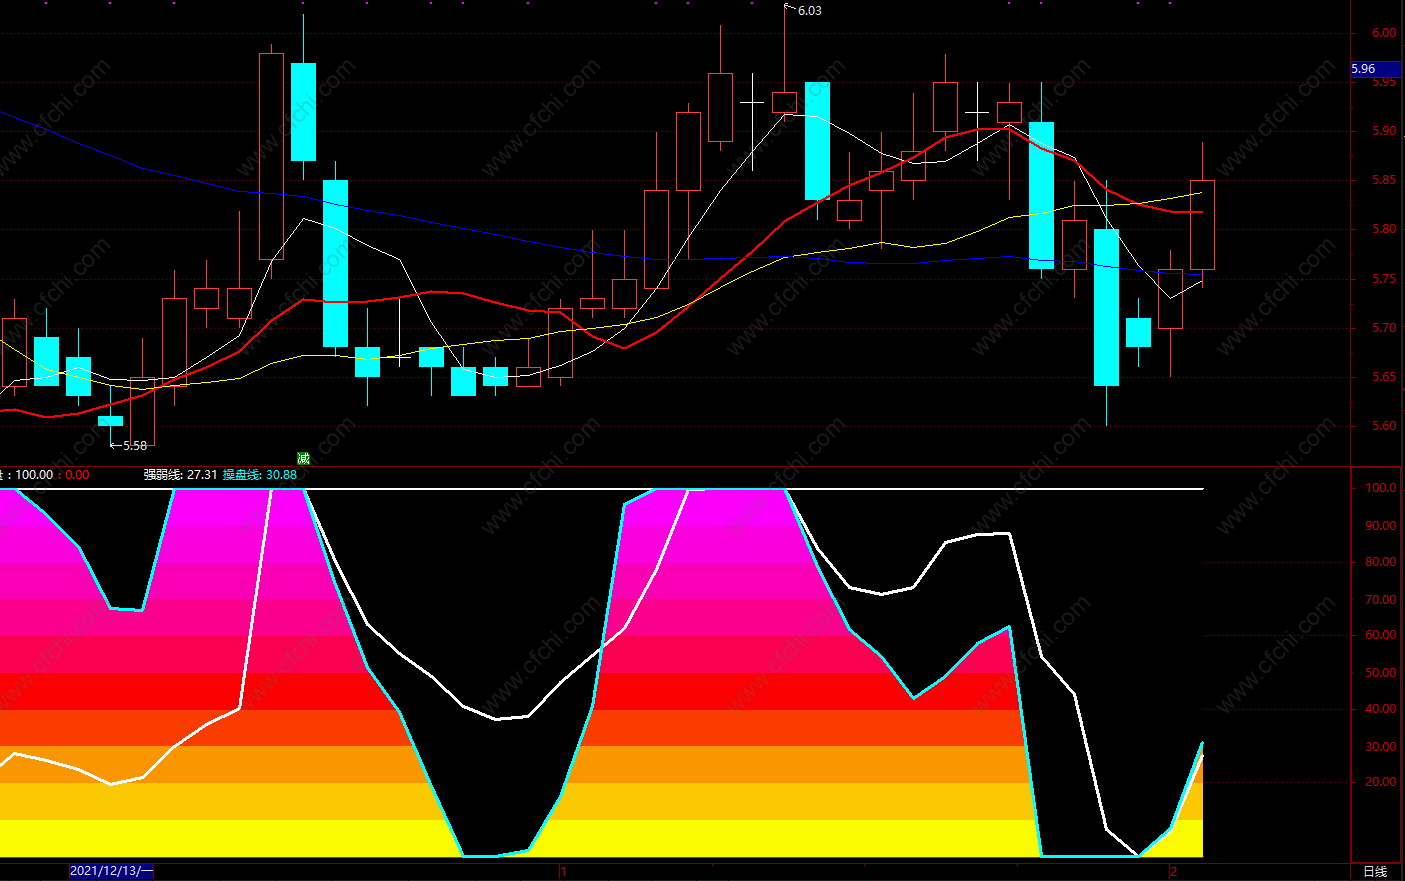The width and height of the screenshot is (1405, 881).
Task: Click the 5.90 price axis label
Action: coord(1384,131)
